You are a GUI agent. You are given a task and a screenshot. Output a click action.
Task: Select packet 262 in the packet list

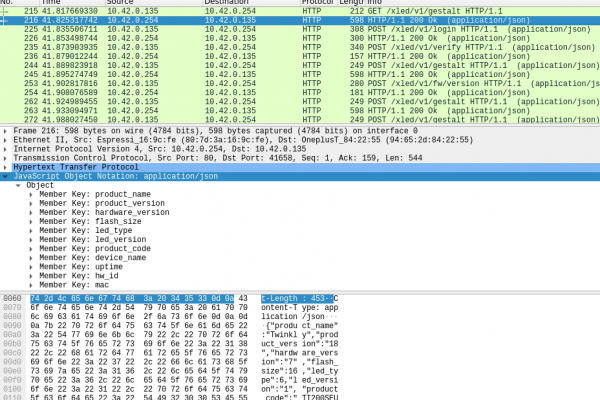pyautogui.click(x=300, y=102)
